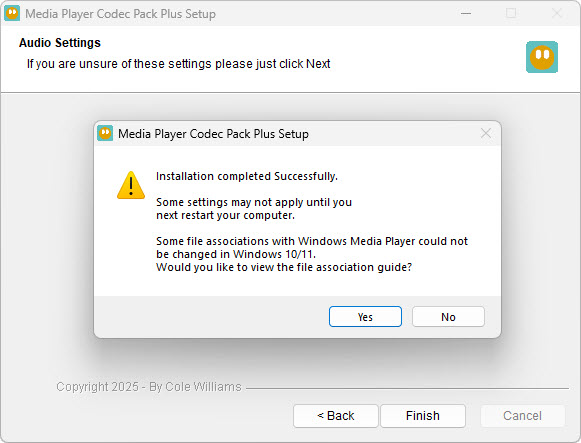The width and height of the screenshot is (581, 443).
Task: Click No to skip the guide
Action: [x=448, y=317]
